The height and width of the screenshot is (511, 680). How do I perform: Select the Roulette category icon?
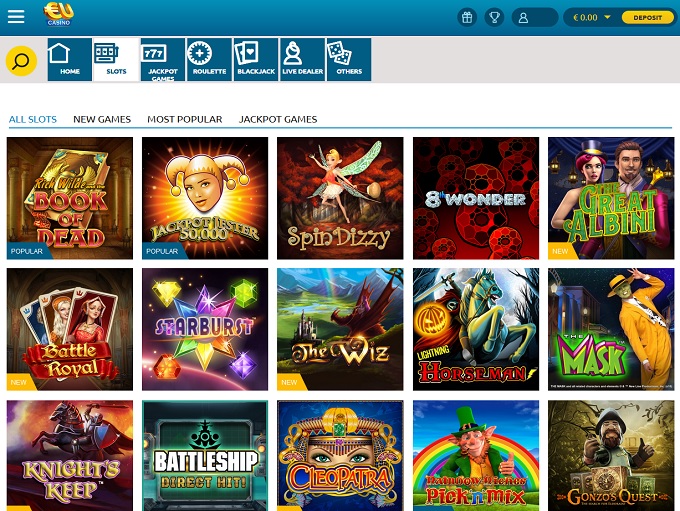tap(208, 59)
